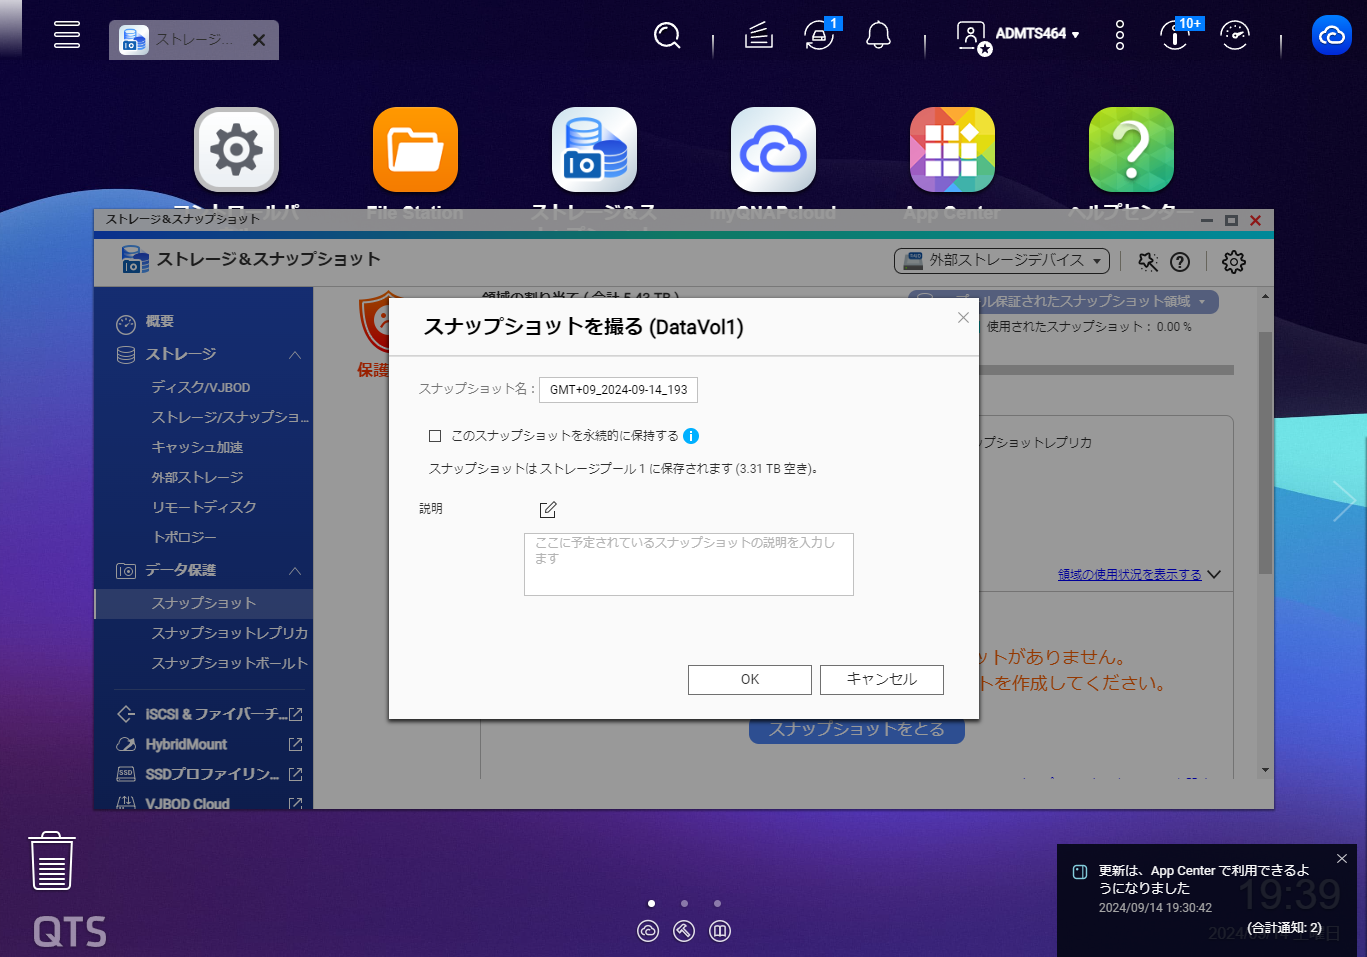Close the ストレージ taskbar tab
The height and width of the screenshot is (957, 1367).
pos(259,40)
